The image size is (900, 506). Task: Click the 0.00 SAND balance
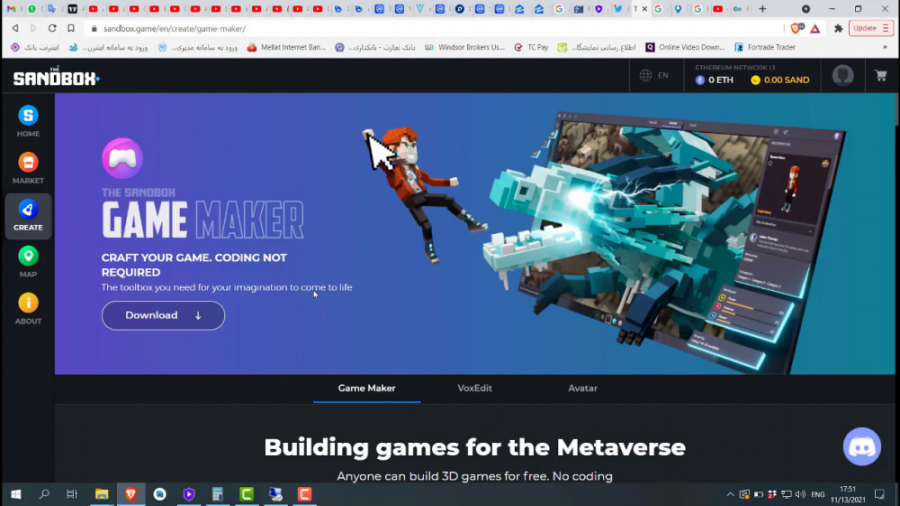[x=779, y=80]
